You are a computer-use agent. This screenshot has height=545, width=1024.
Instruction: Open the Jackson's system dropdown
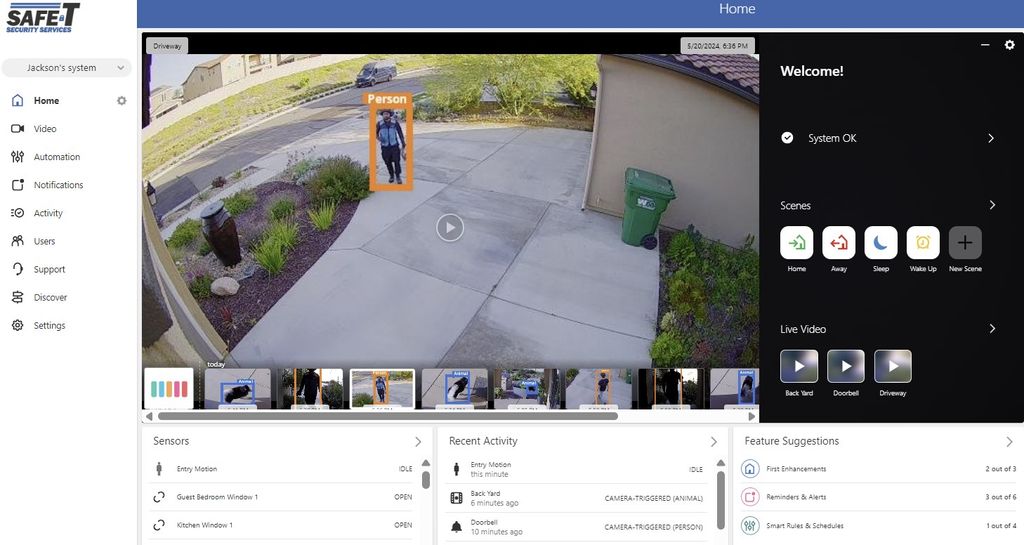(67, 68)
